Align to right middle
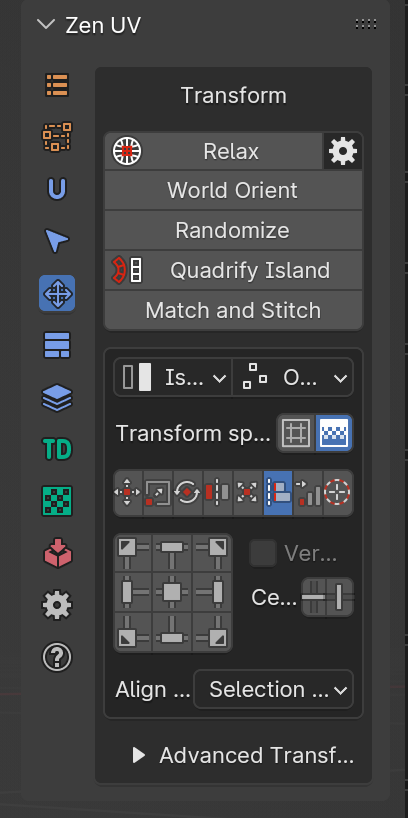The width and height of the screenshot is (408, 818). tap(212, 592)
